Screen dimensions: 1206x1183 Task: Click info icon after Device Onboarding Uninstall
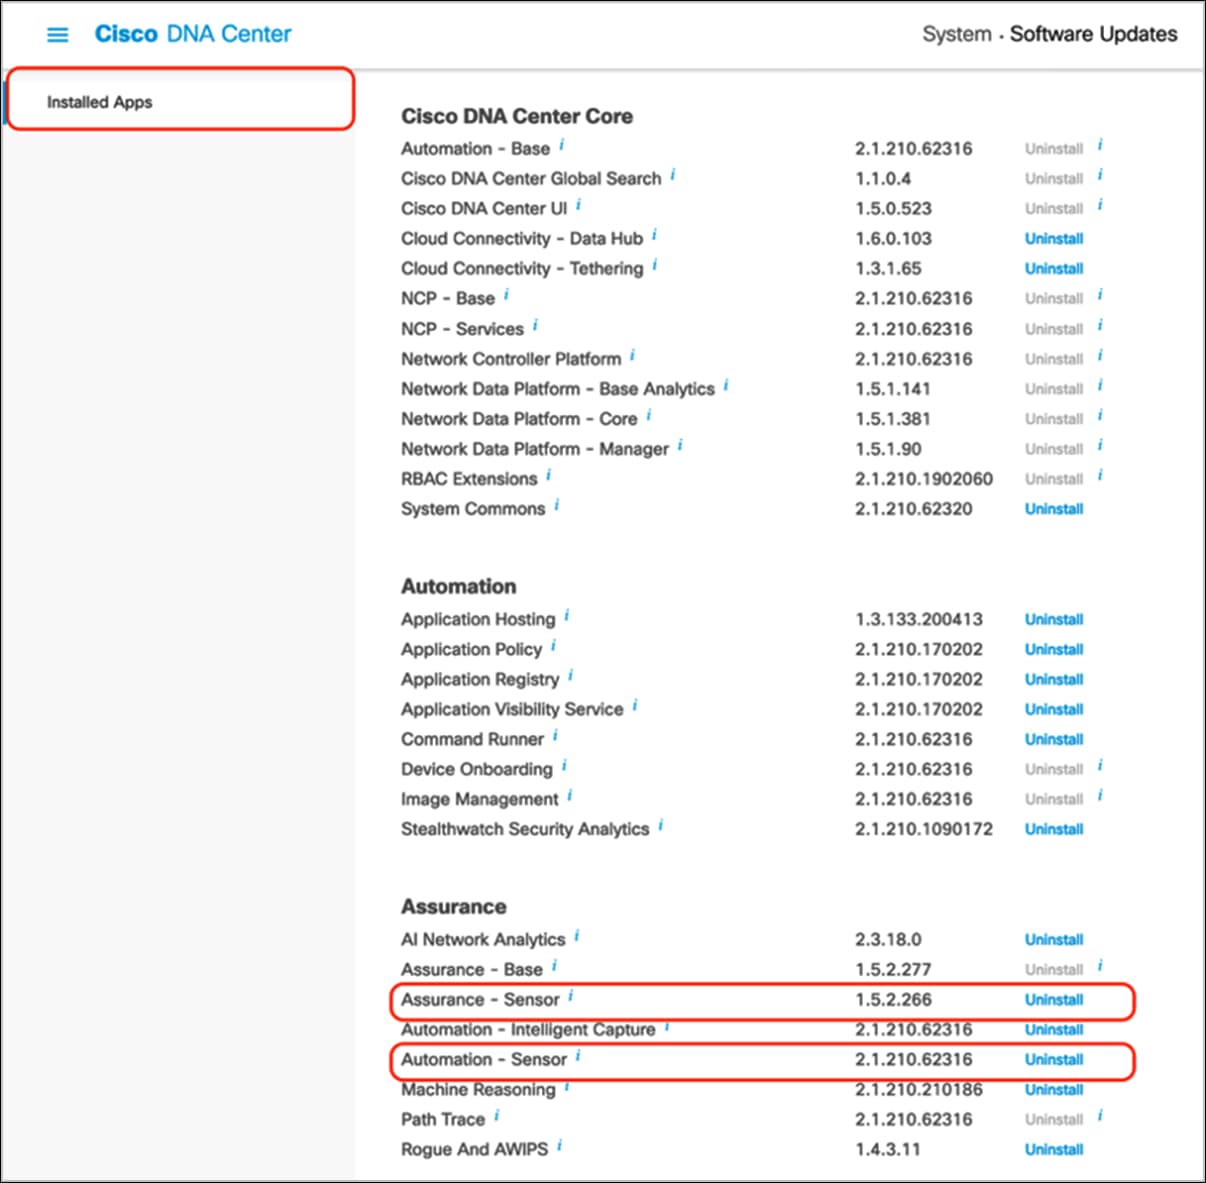1100,766
